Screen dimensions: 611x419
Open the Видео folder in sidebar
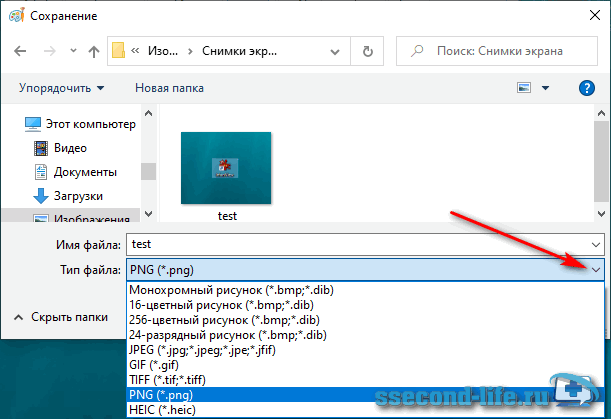71,148
